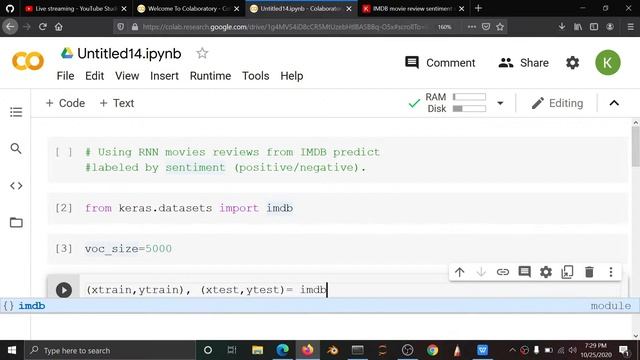
Task: Open Microsoft Edge from the taskbar
Action: 282,350
